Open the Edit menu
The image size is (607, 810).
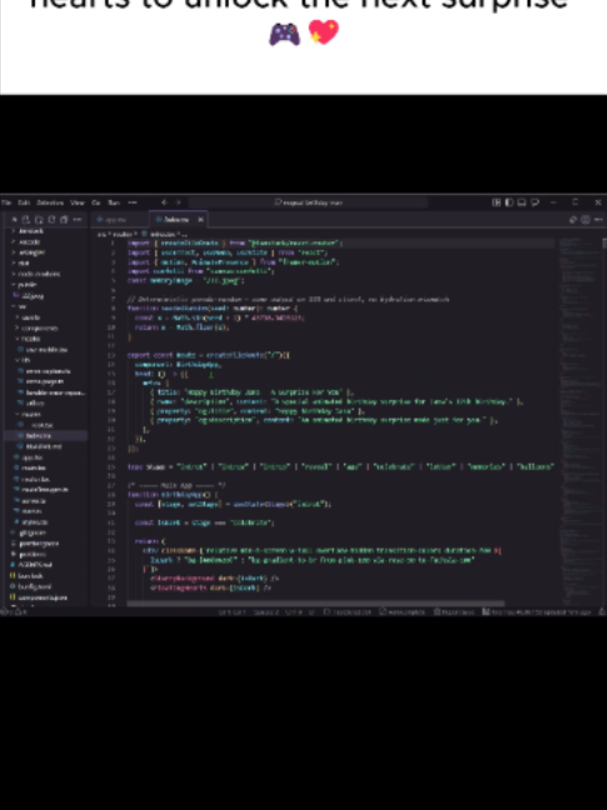point(24,202)
